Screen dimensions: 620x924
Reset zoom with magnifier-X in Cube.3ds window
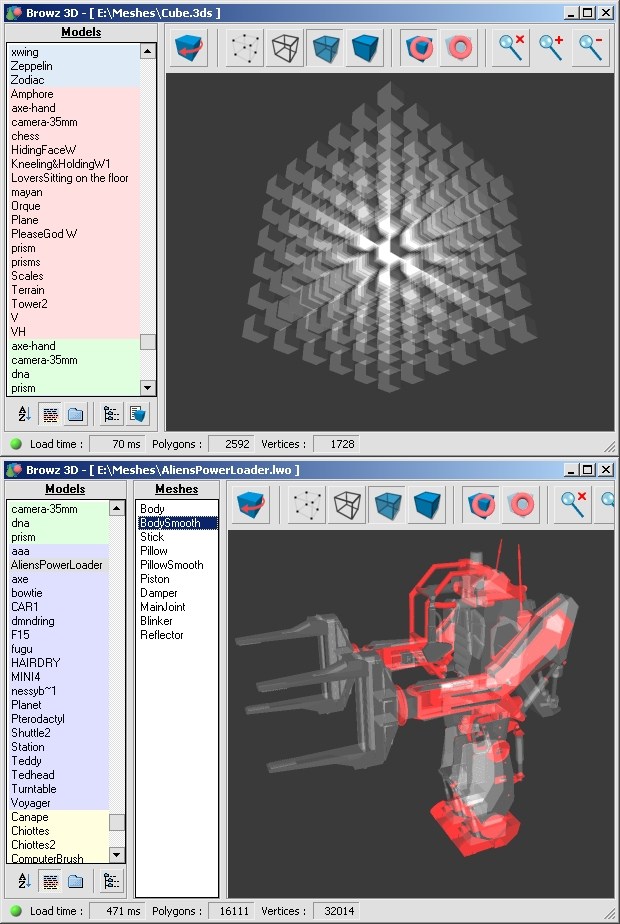(x=511, y=47)
